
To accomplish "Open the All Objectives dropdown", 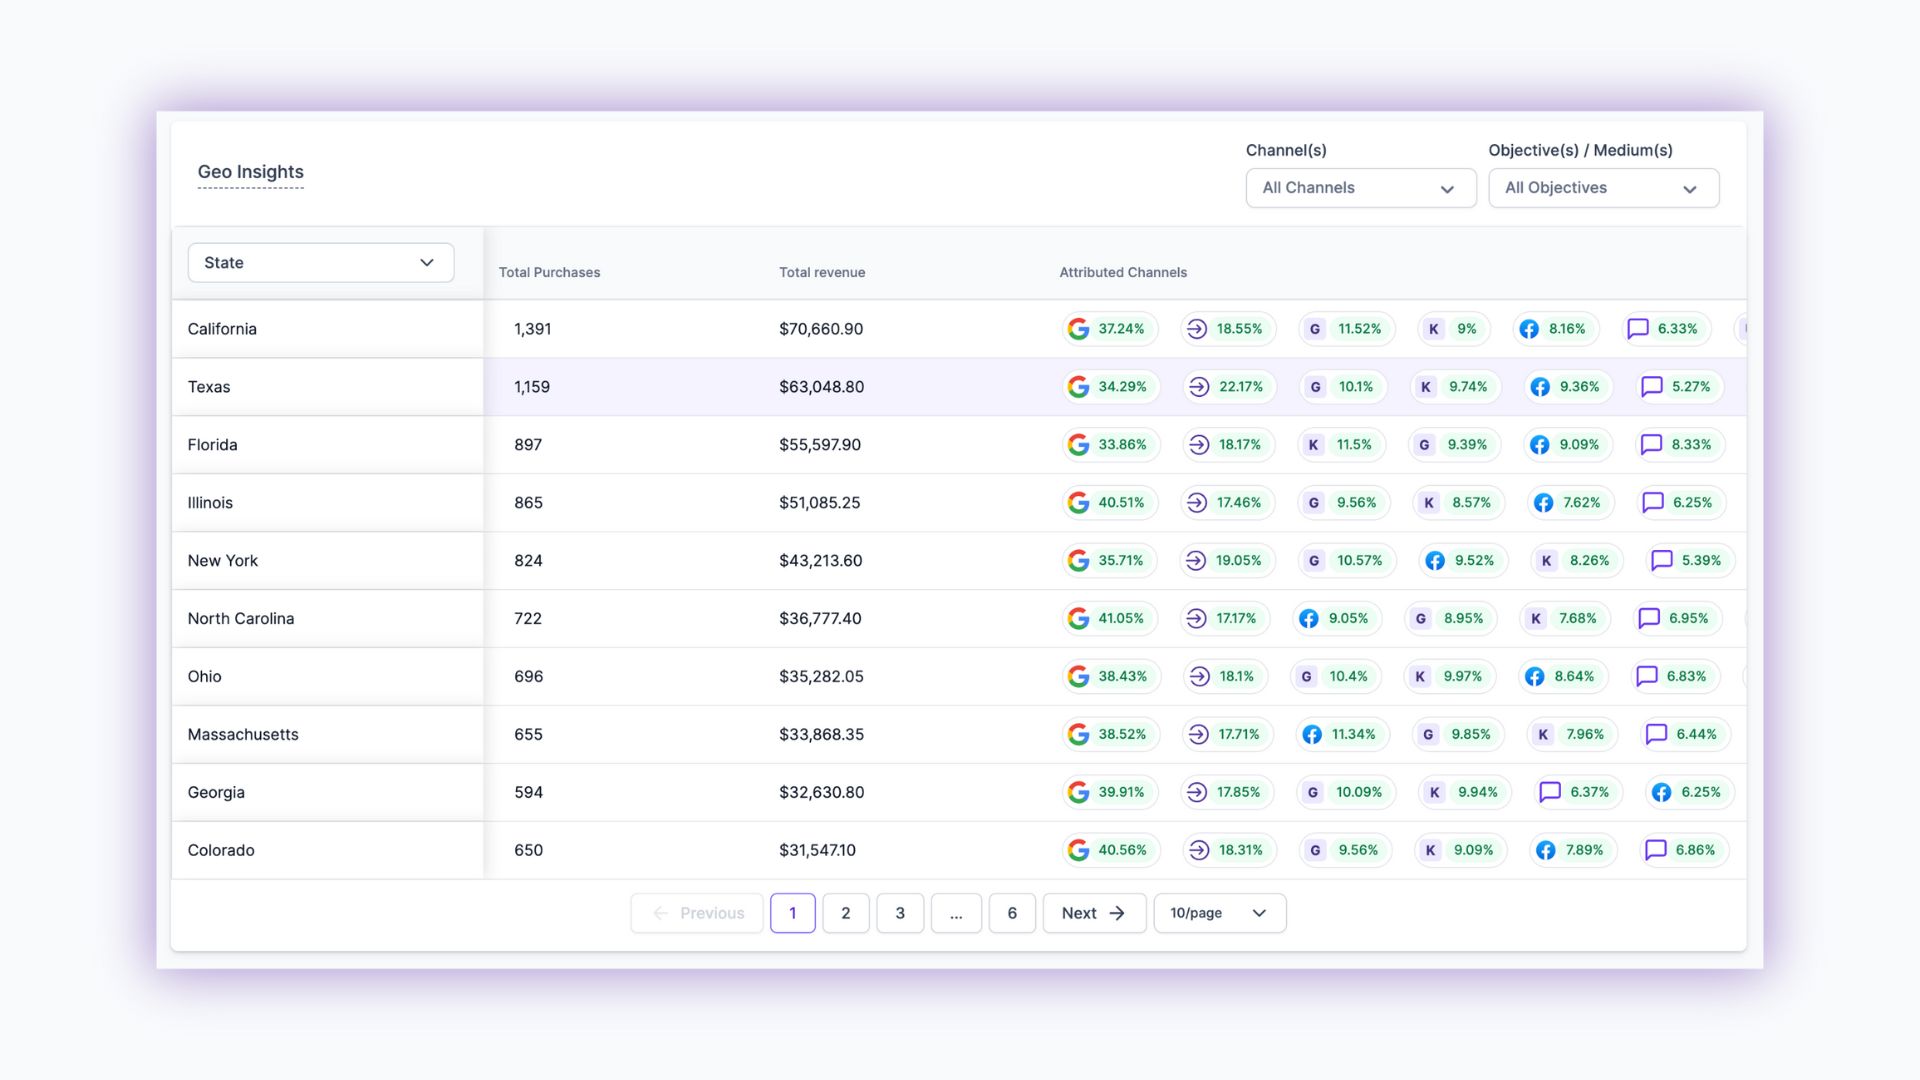I will (1603, 188).
